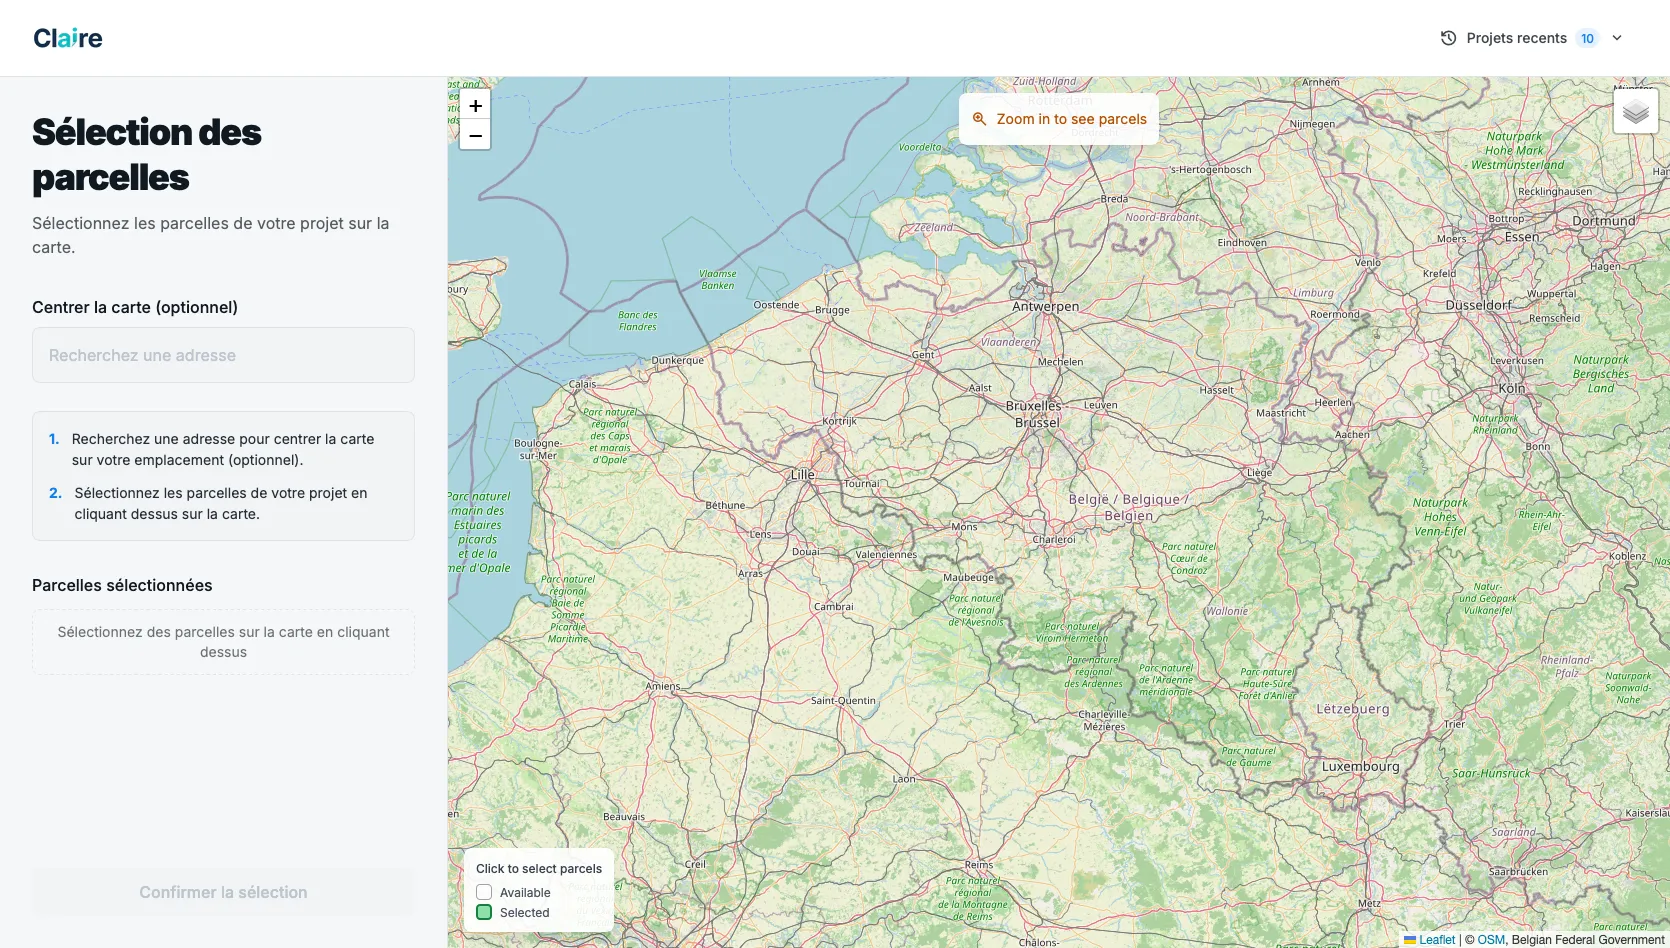
Task: Click the Calais label on map
Action: coord(582,384)
